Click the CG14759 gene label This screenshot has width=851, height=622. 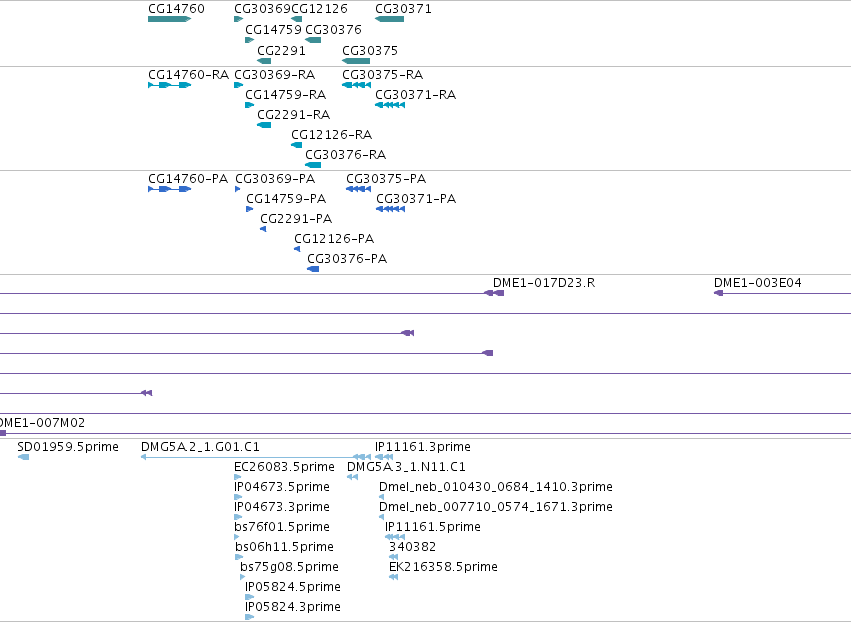click(273, 29)
